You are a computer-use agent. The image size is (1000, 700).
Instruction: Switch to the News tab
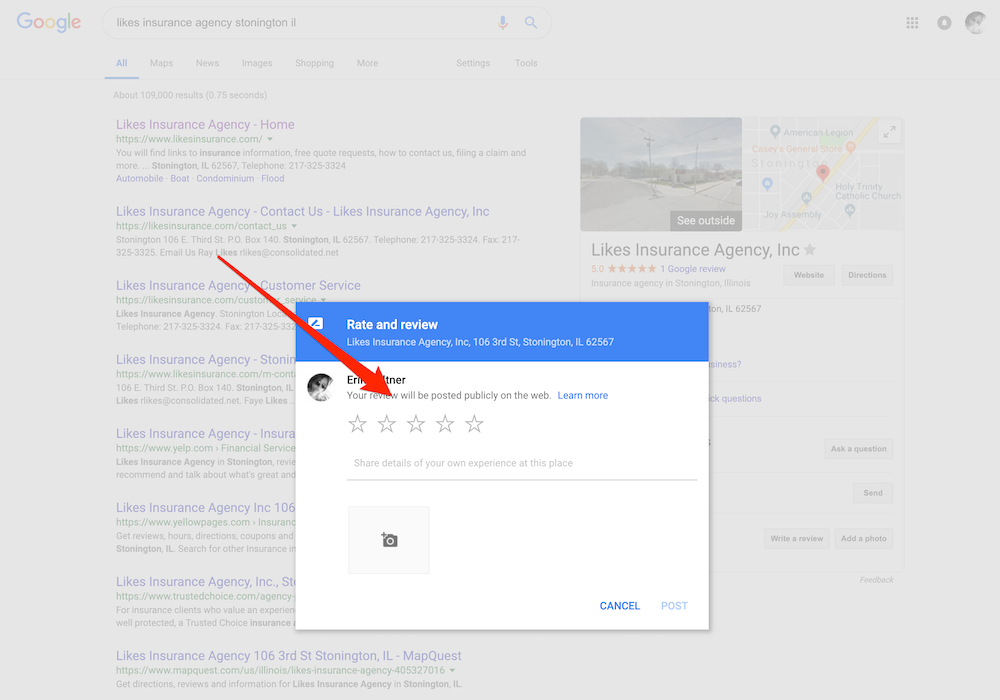tap(207, 63)
